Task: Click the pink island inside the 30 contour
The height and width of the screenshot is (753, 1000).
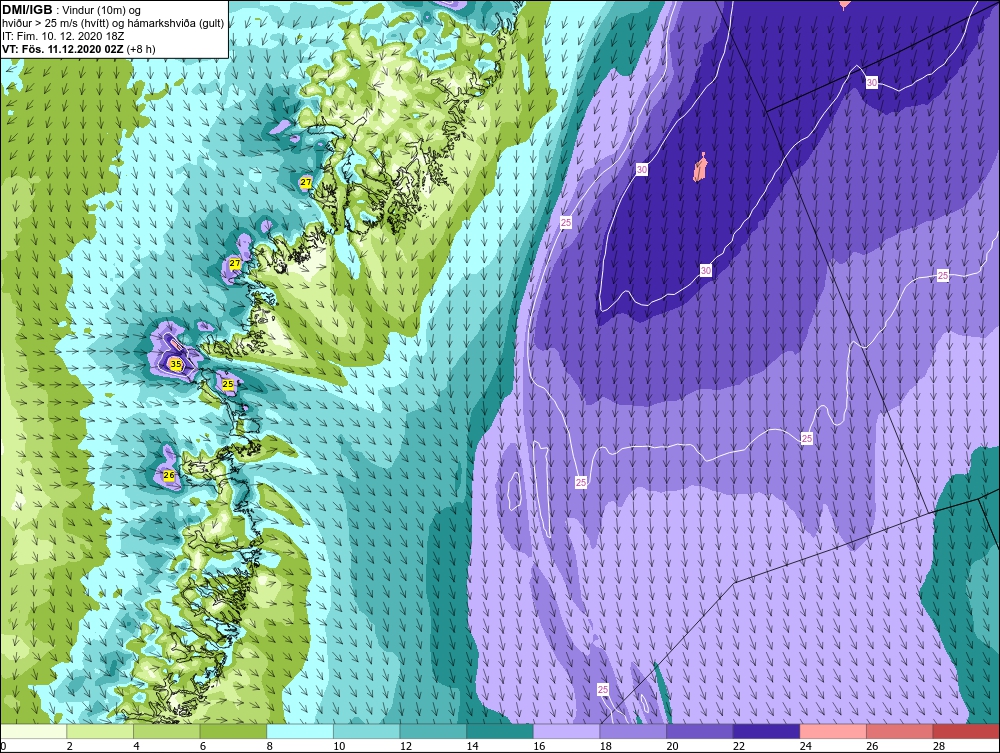Action: 700,168
